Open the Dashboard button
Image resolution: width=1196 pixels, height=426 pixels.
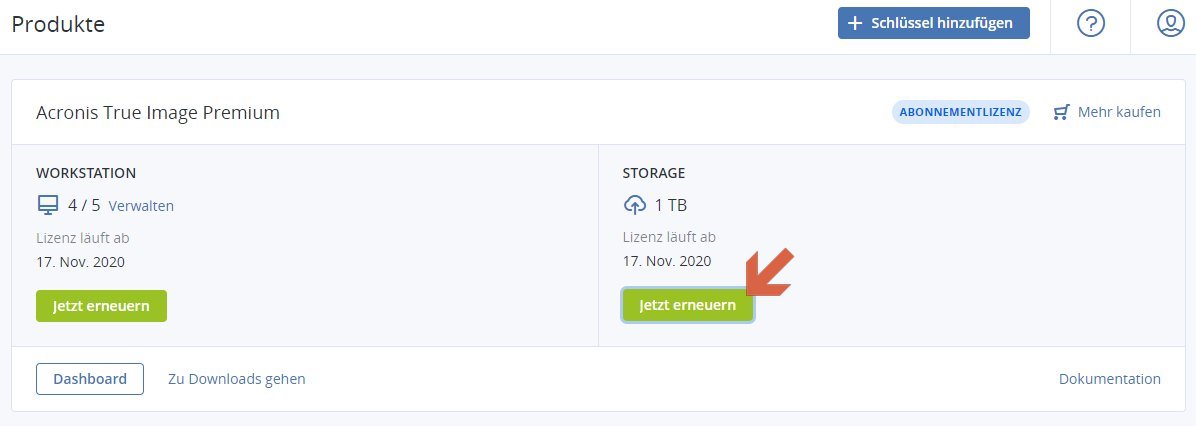pyautogui.click(x=90, y=379)
